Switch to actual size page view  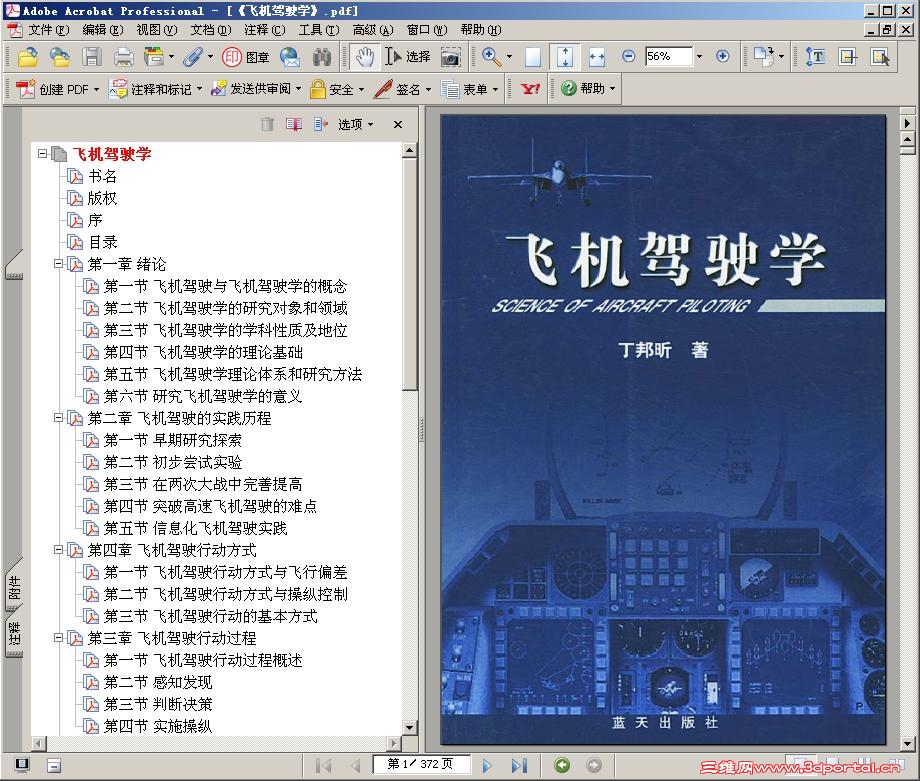tap(533, 57)
